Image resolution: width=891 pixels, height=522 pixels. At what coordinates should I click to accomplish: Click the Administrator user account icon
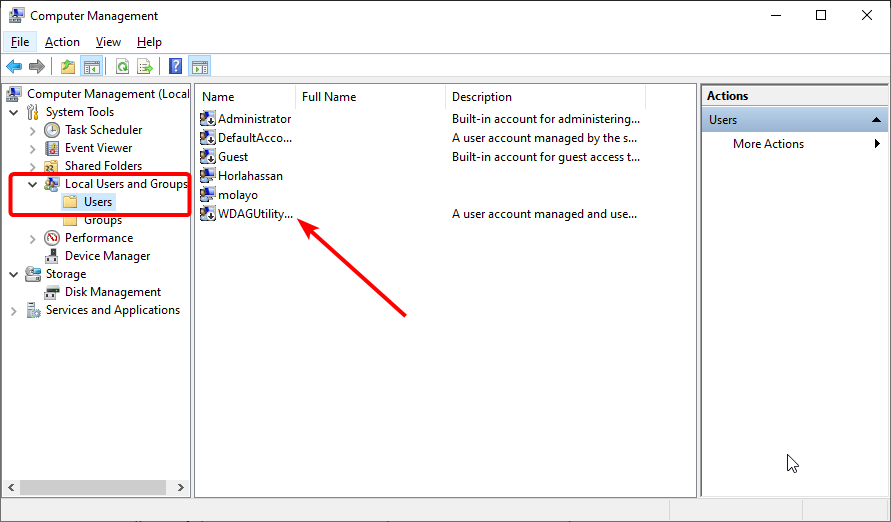click(207, 119)
